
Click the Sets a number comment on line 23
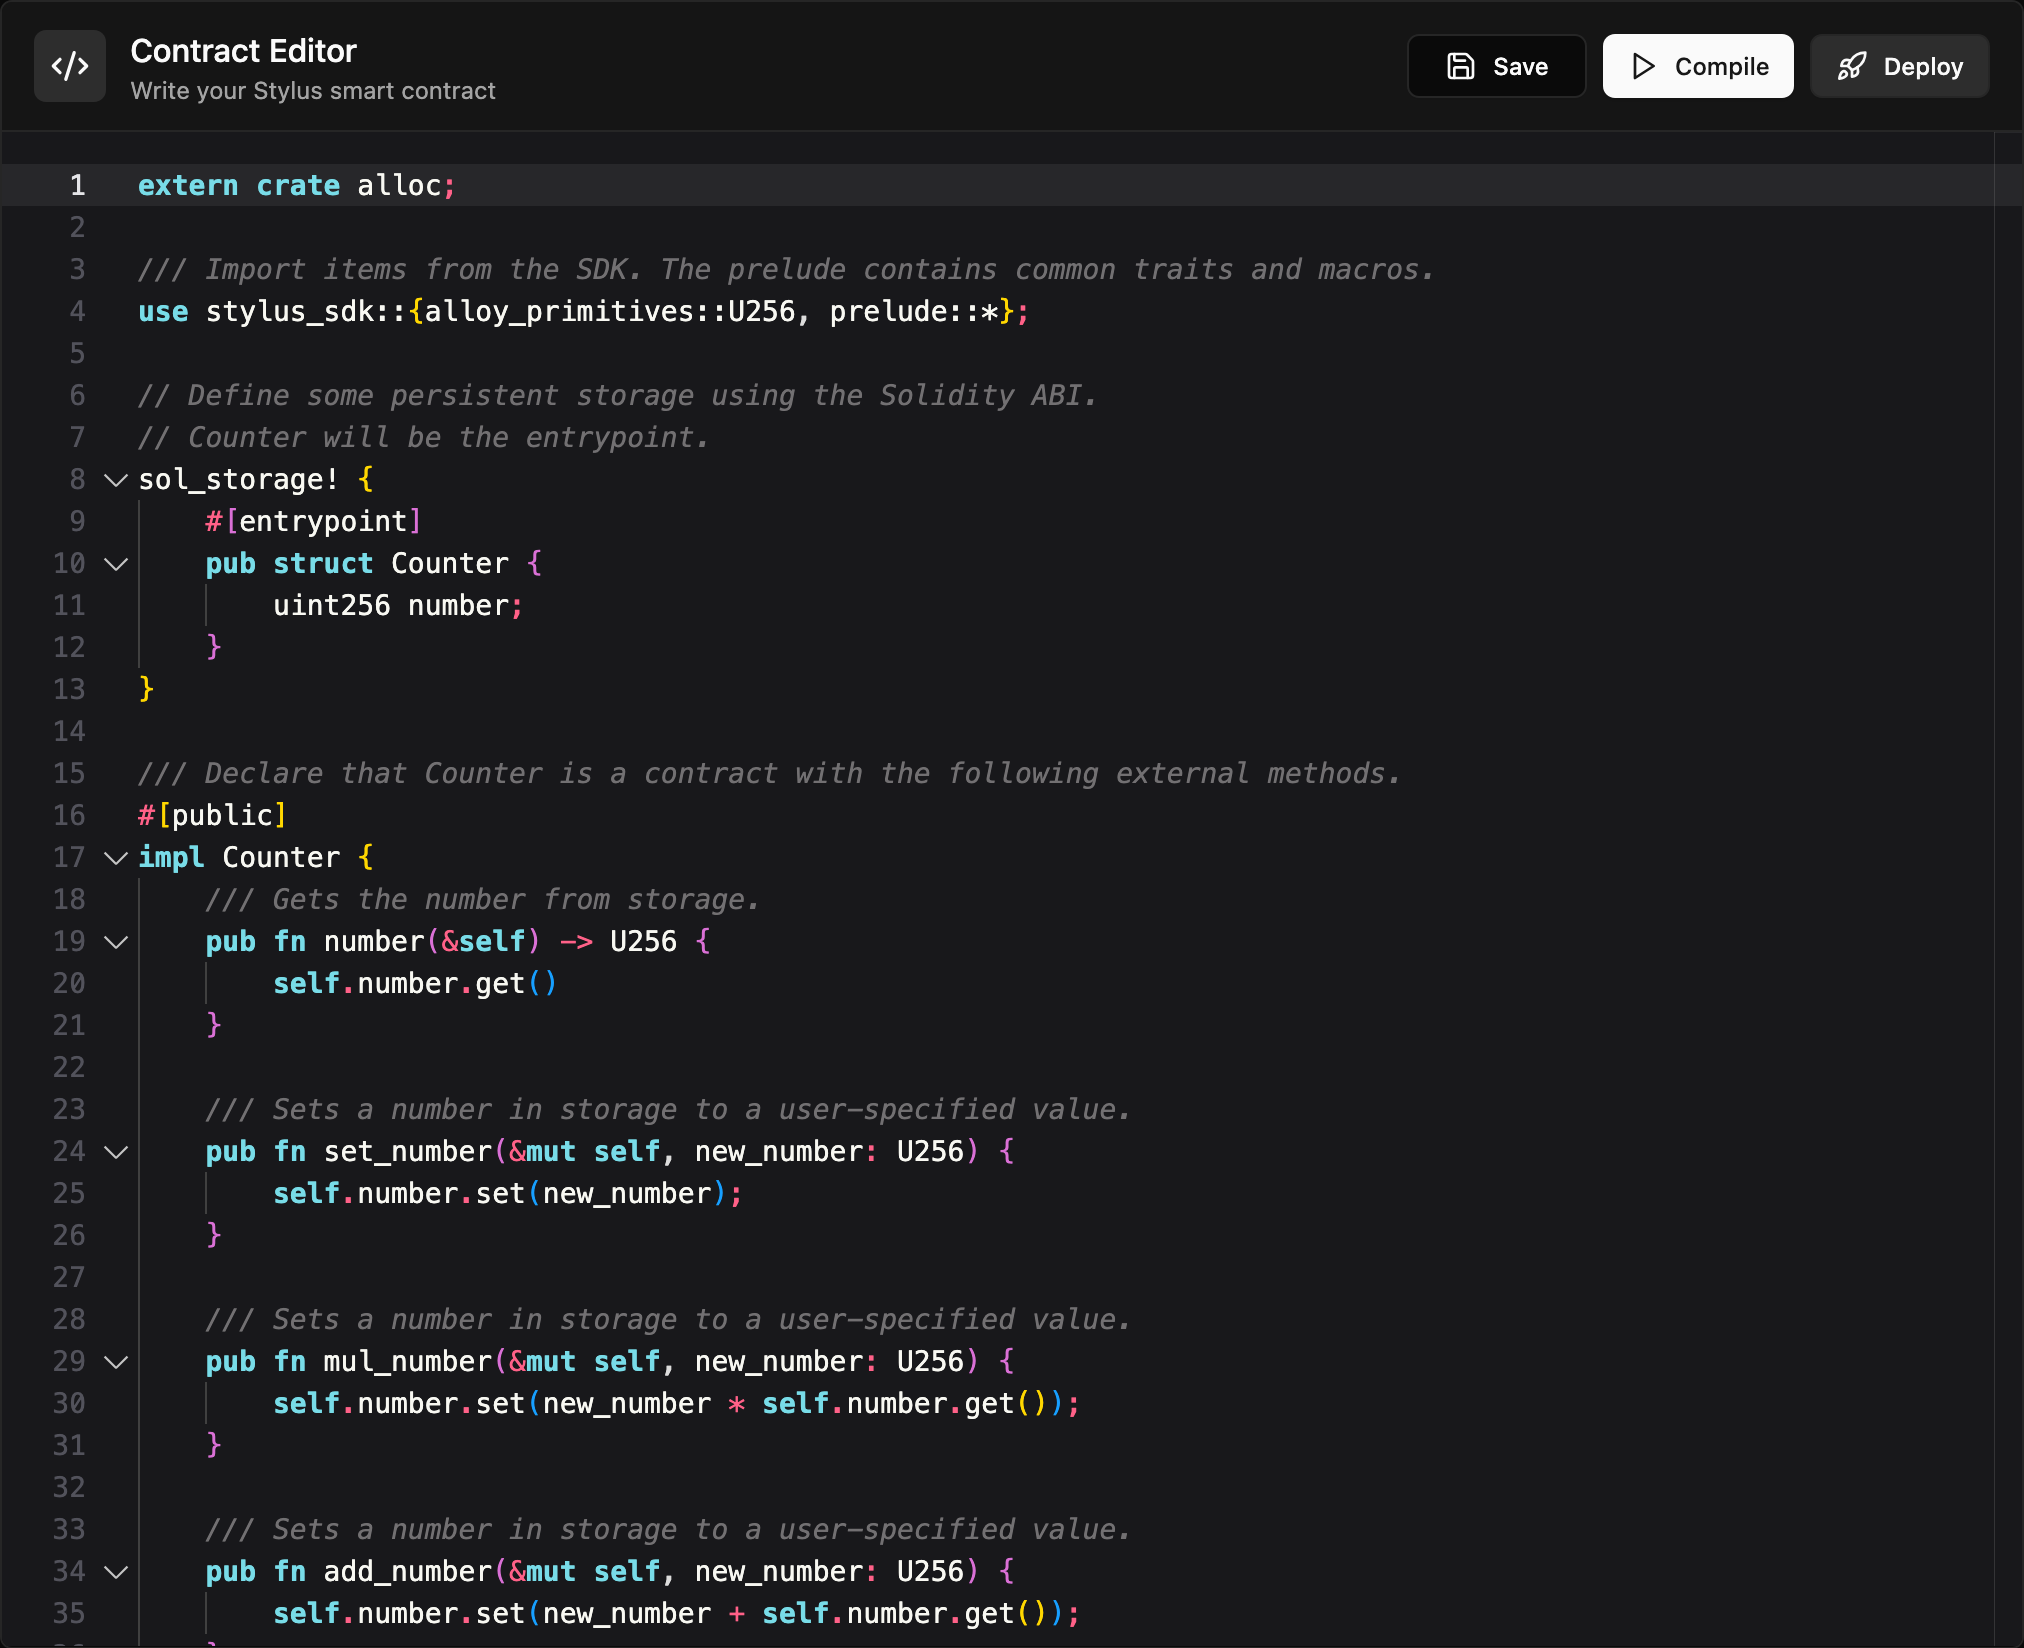[668, 1110]
